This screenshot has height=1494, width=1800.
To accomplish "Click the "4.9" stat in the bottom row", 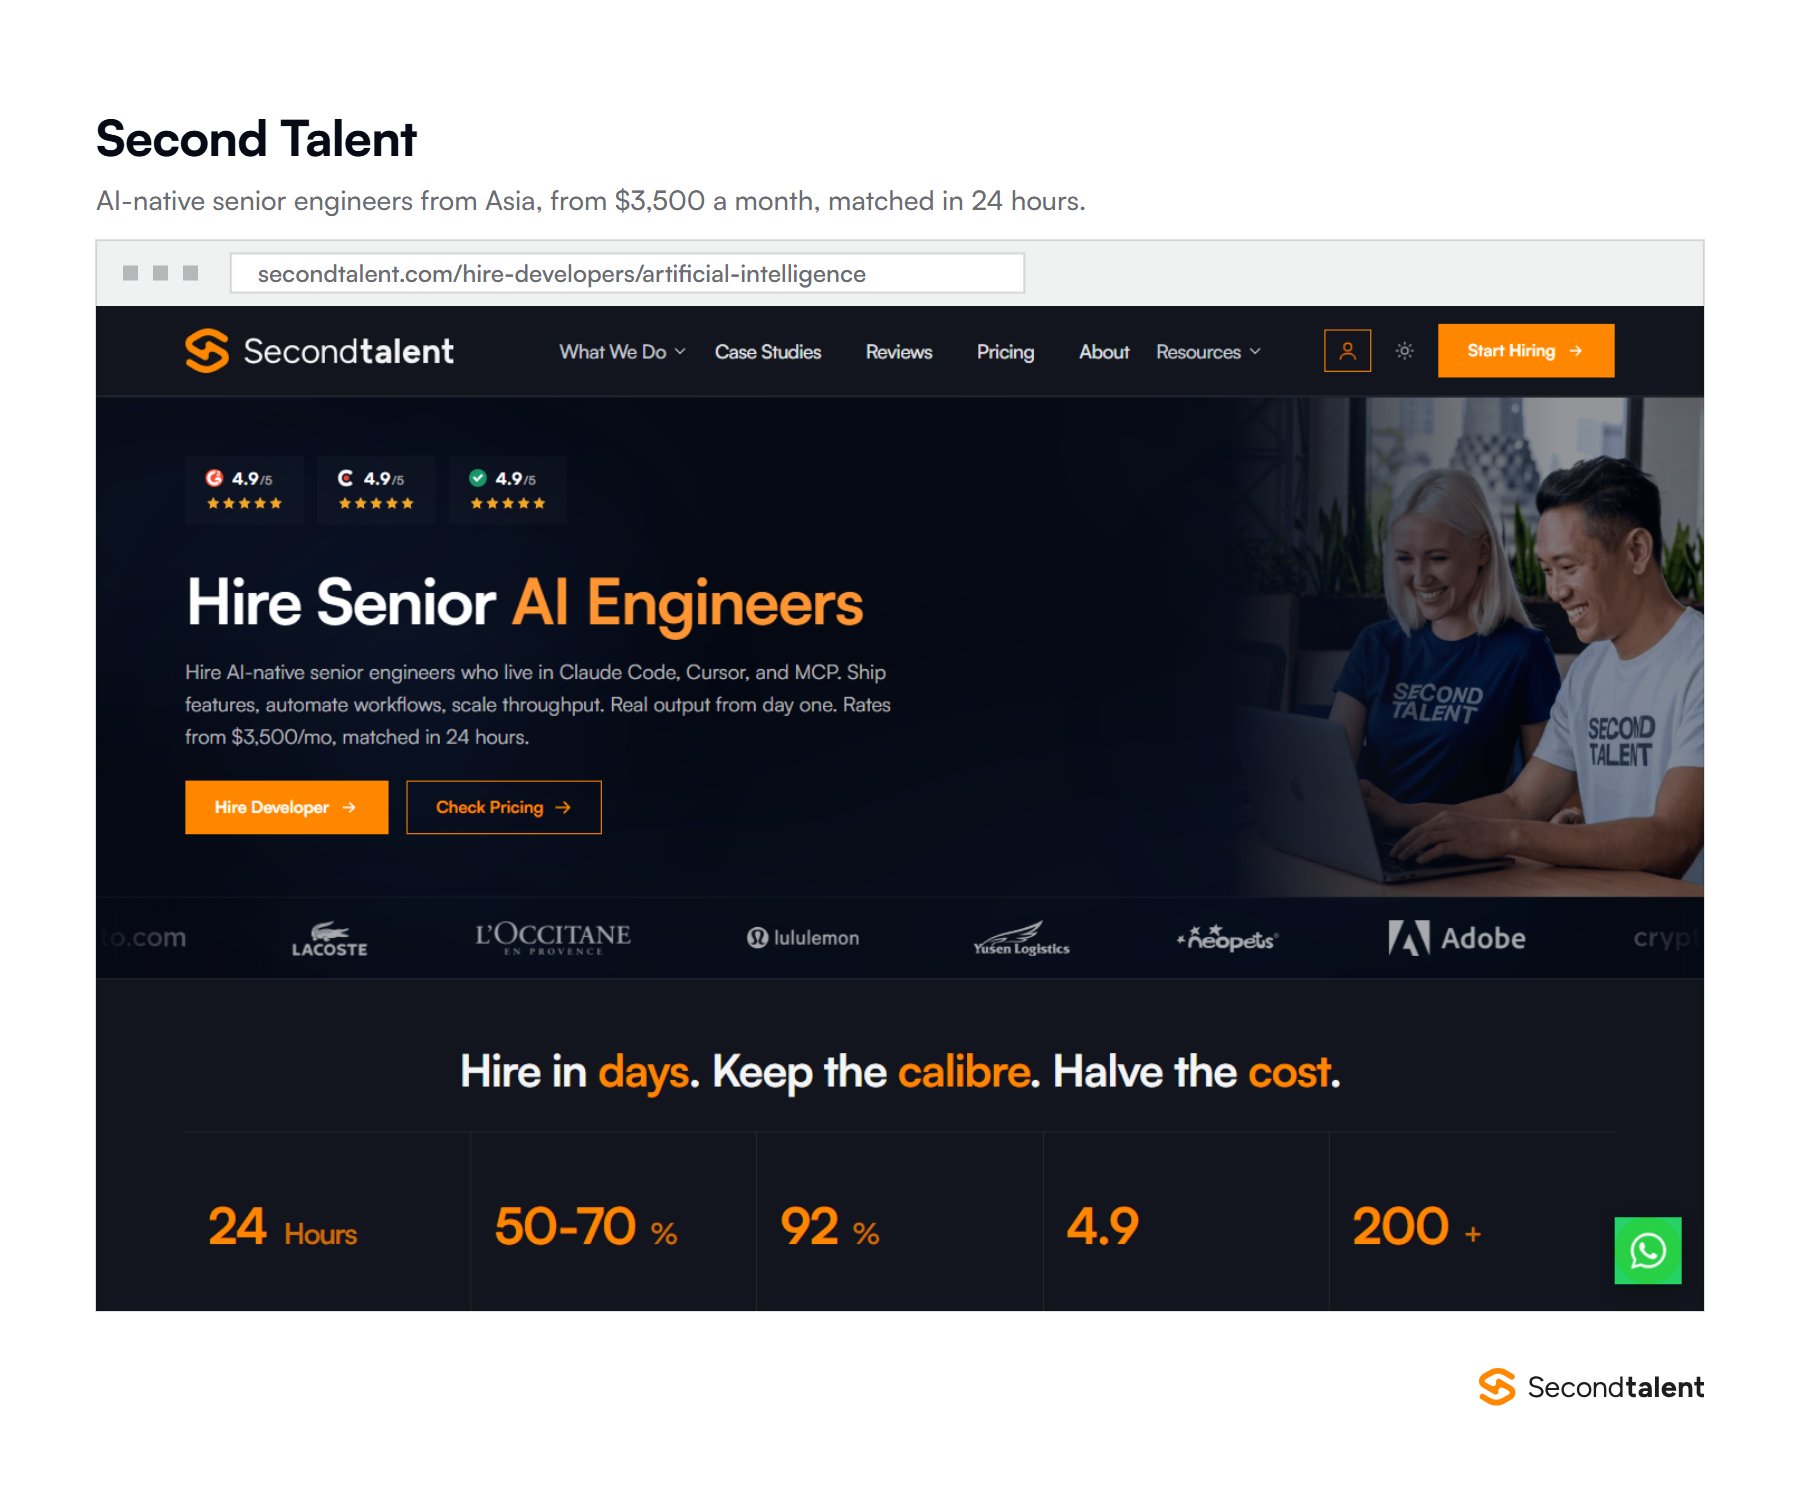I will click(x=1103, y=1227).
